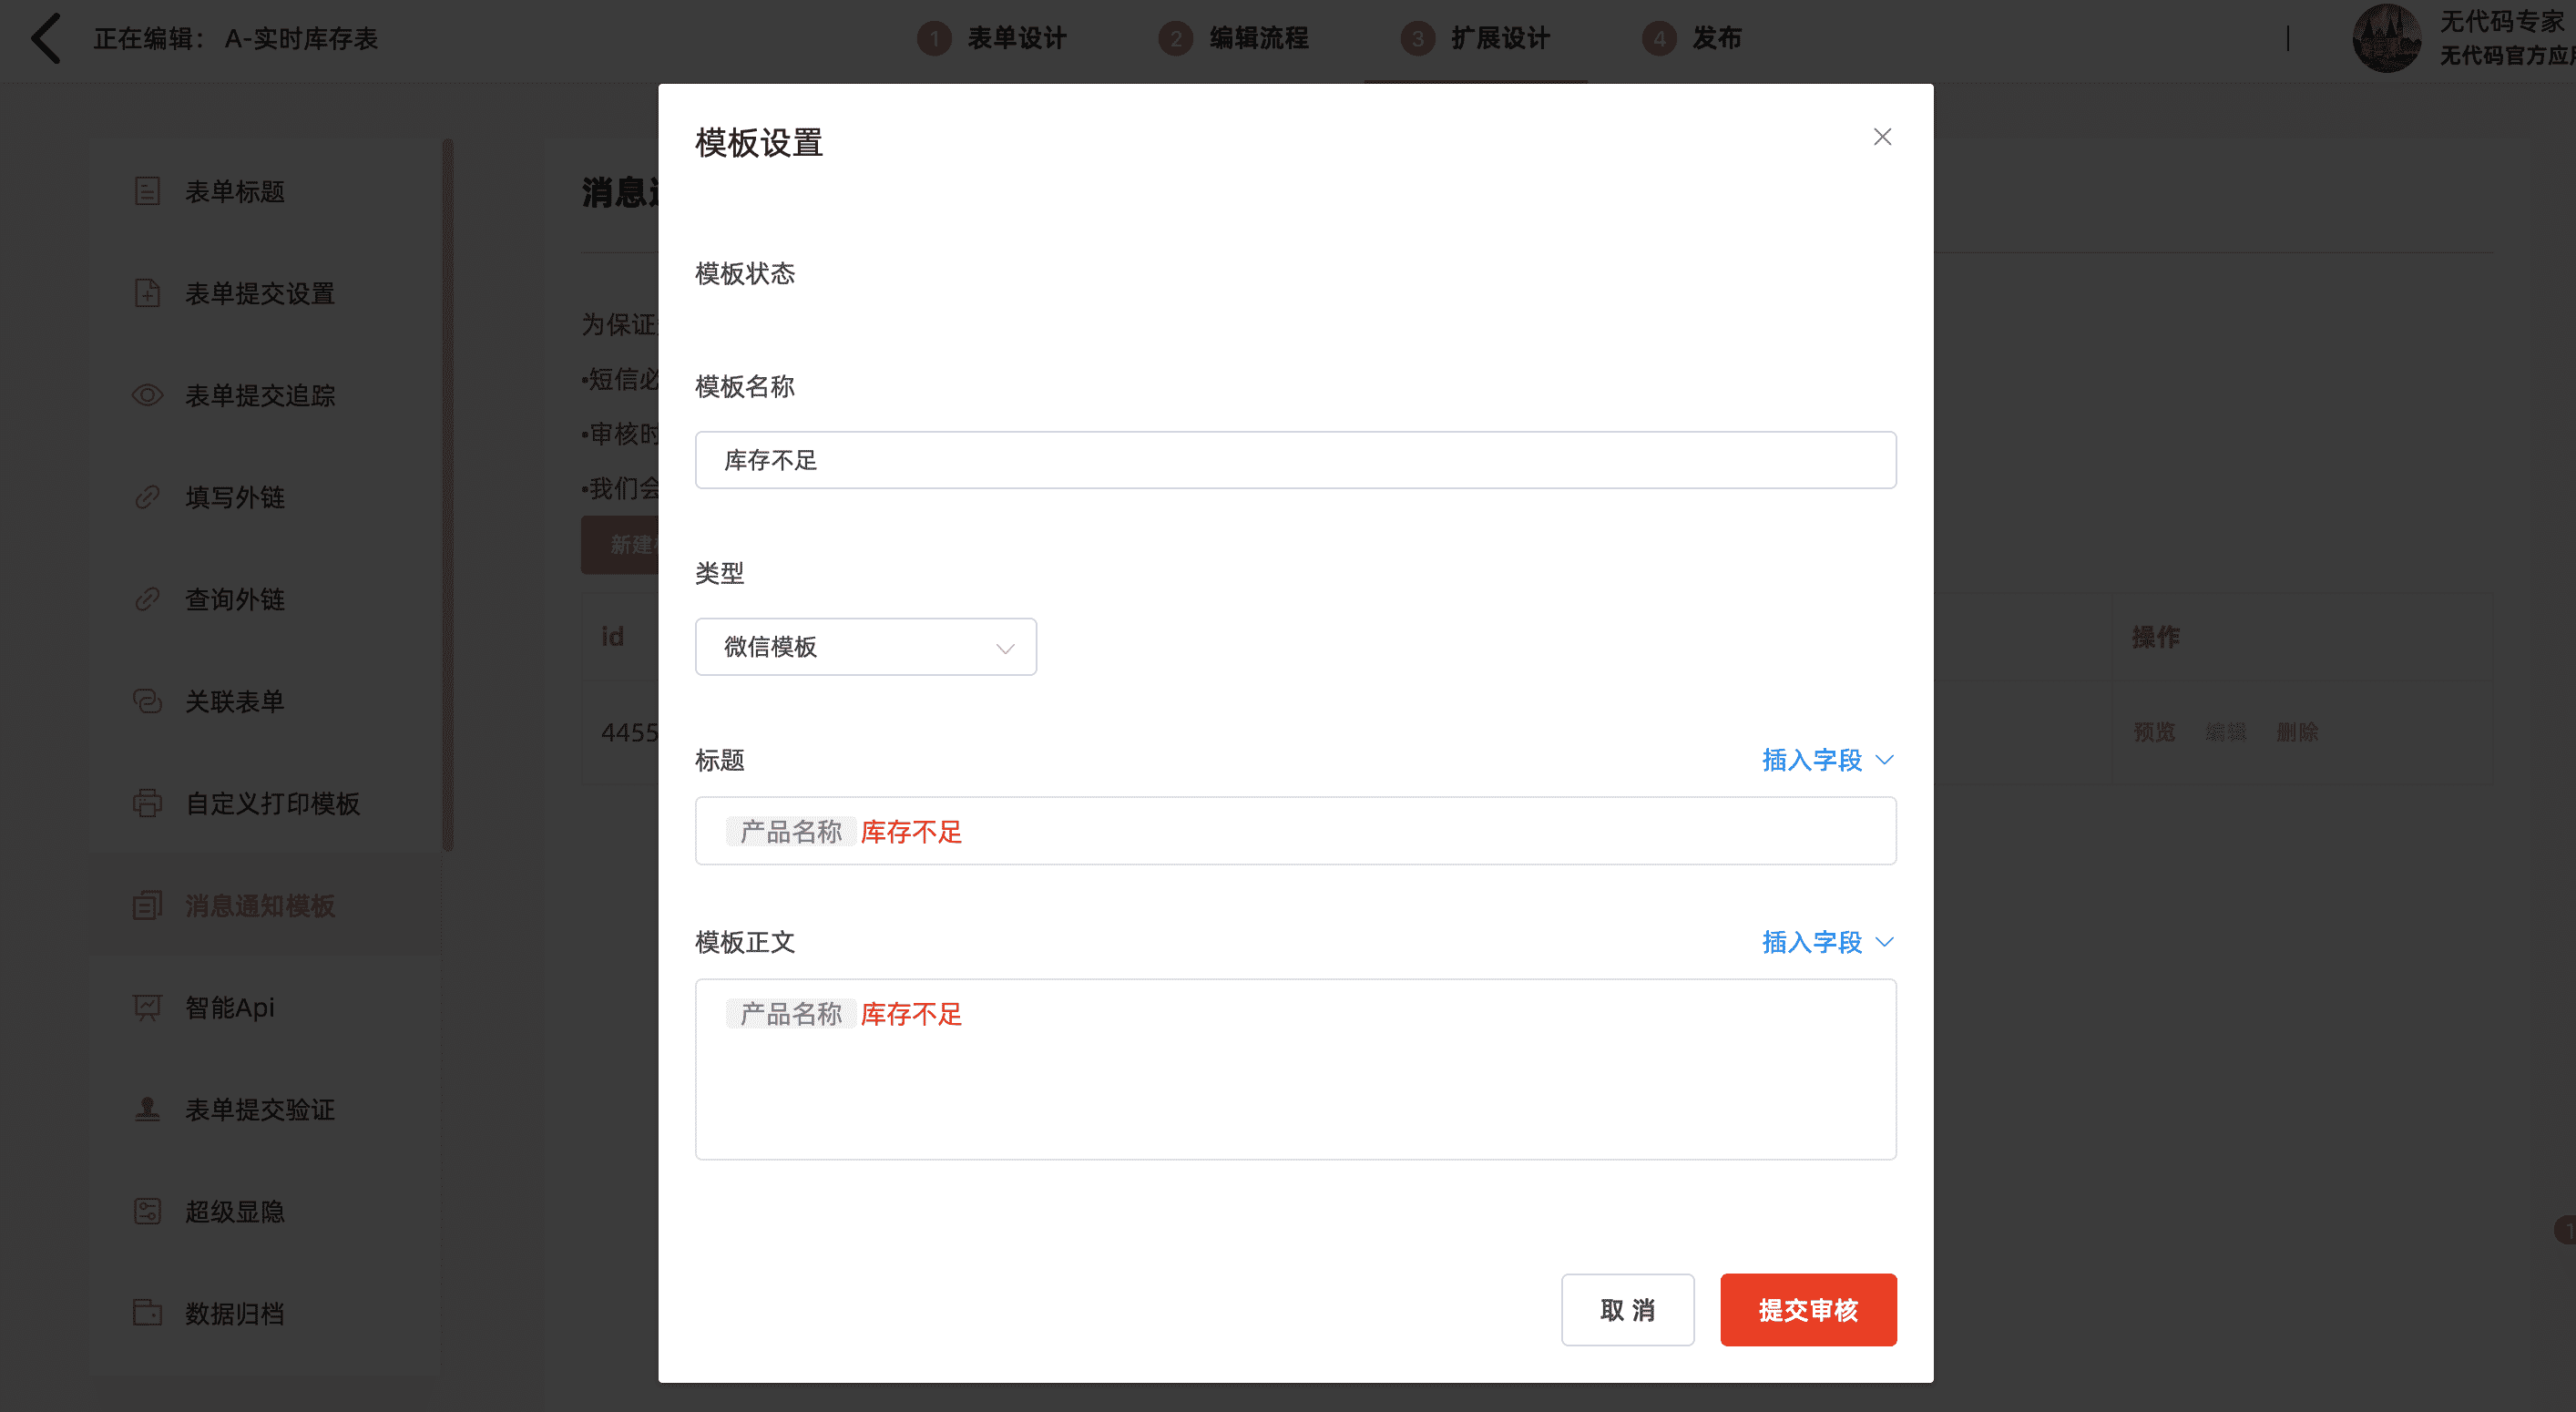Open the 微信模板 type dropdown

[865, 647]
